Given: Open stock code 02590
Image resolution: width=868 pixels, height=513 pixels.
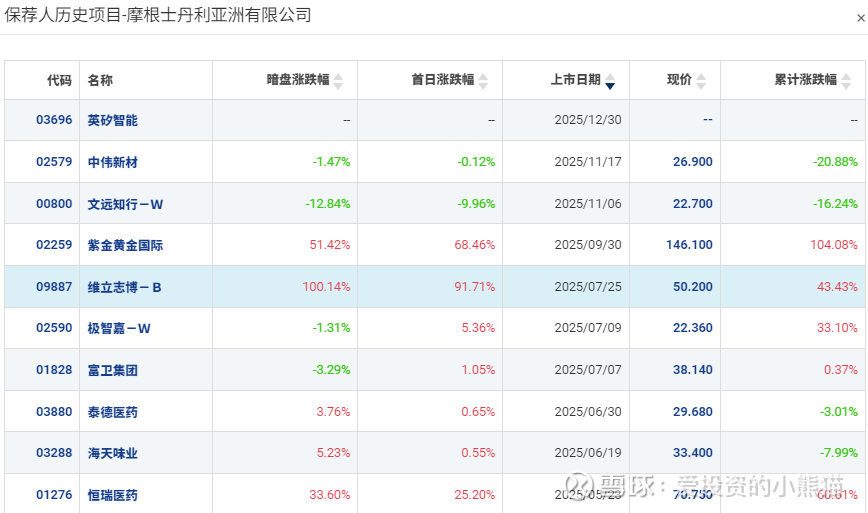Looking at the screenshot, I should pyautogui.click(x=54, y=328).
